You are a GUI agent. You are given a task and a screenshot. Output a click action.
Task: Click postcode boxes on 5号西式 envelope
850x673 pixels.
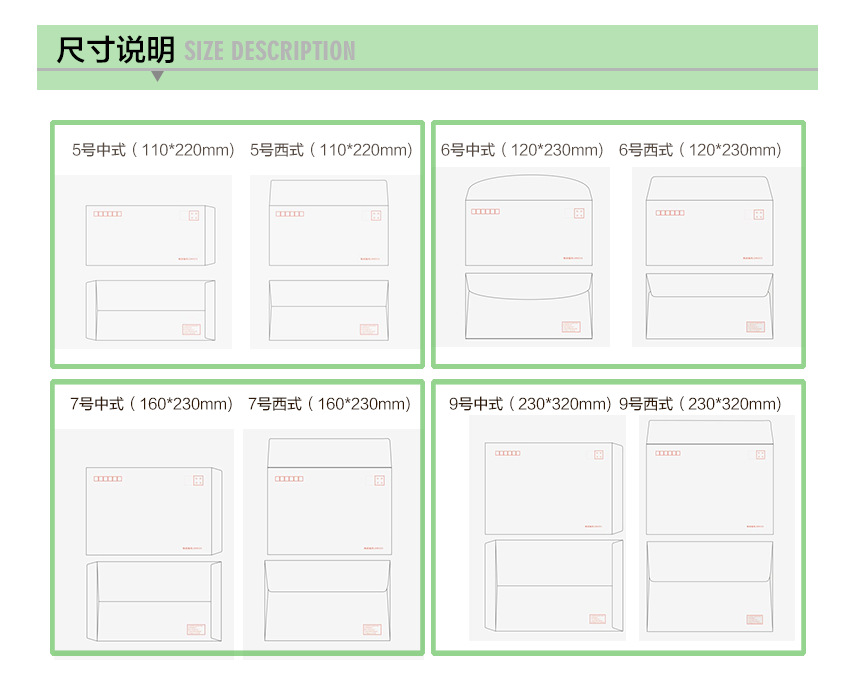point(289,214)
